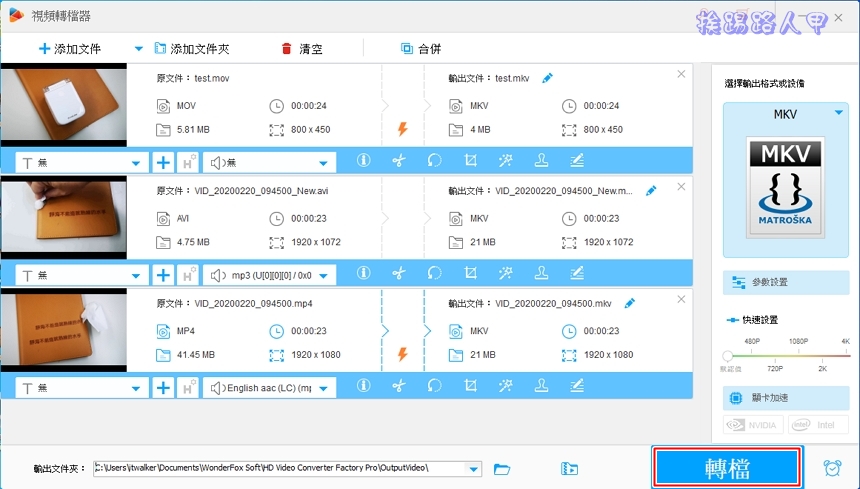The image size is (860, 489).
Task: Add subtitle file to test.mov row
Action: (163, 163)
